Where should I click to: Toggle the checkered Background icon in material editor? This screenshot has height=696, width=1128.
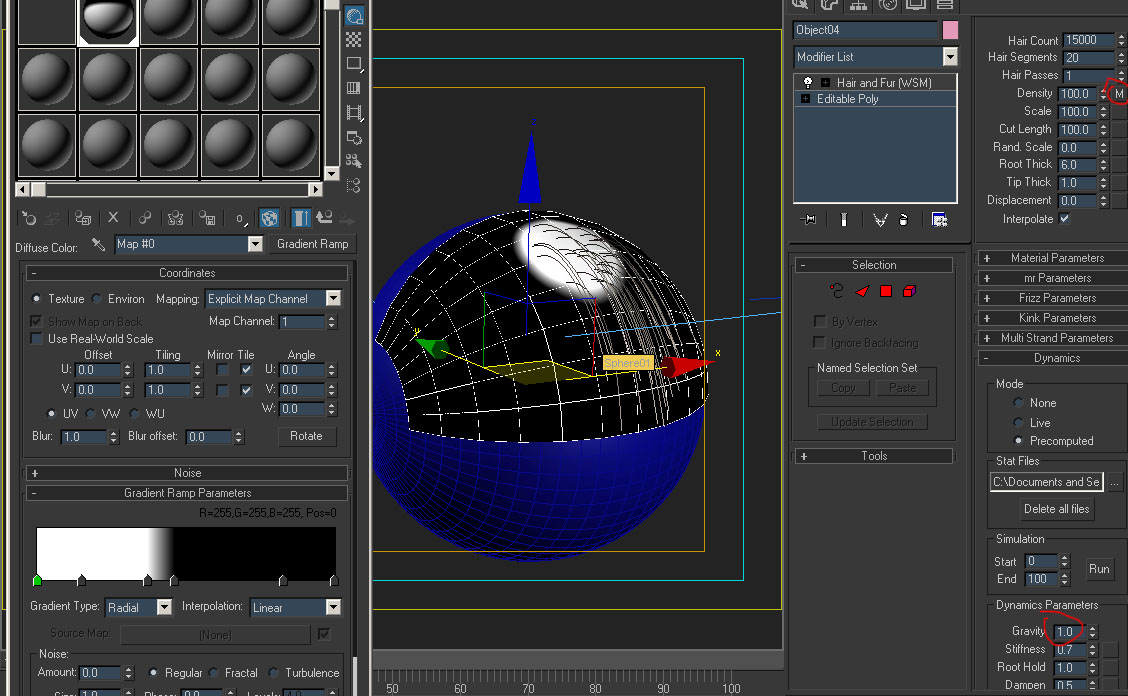coord(354,40)
